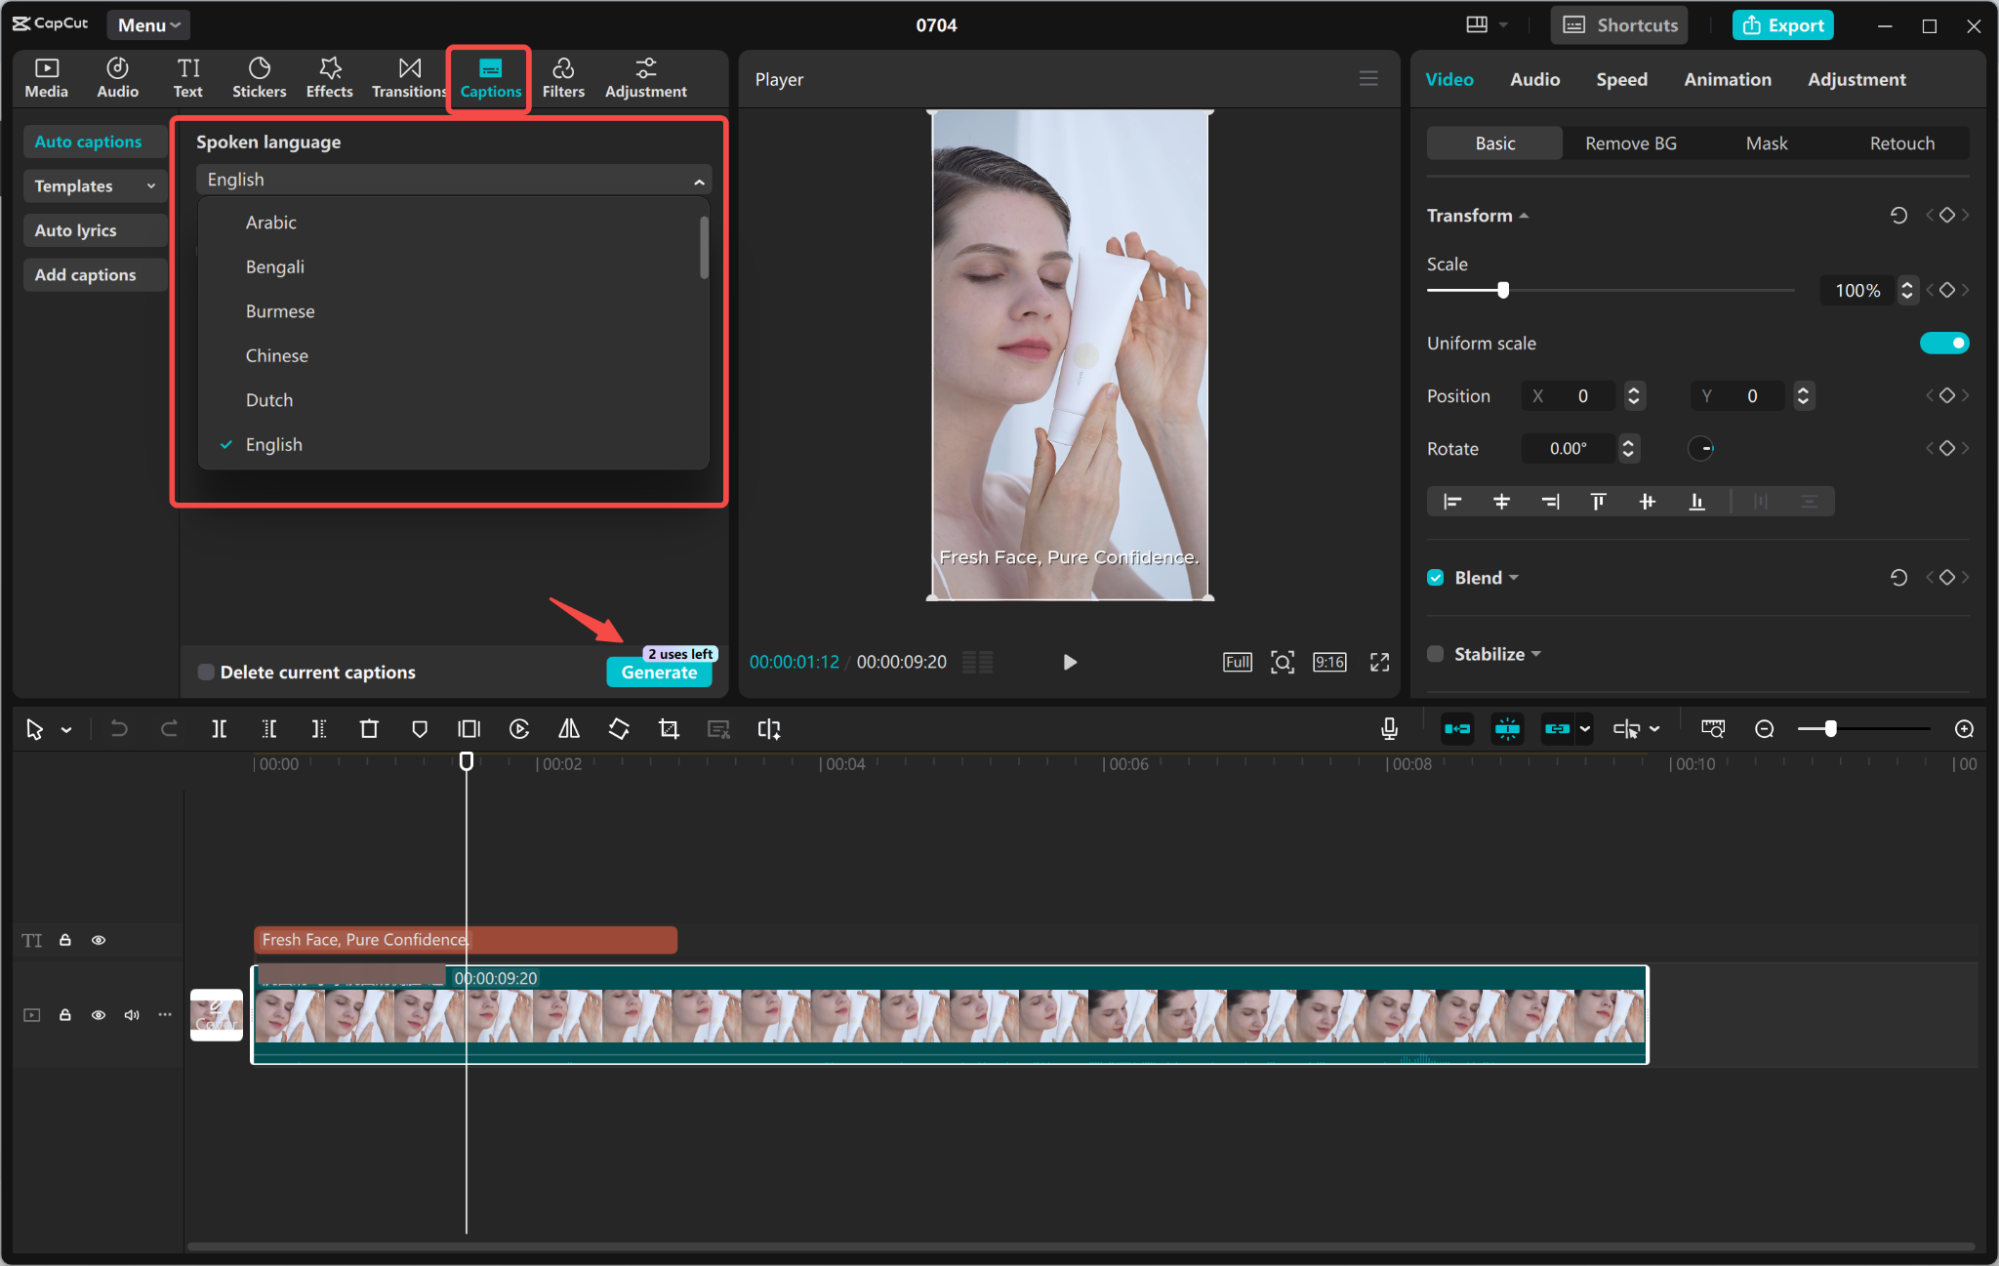Expand the Blend section arrow
This screenshot has height=1266, width=1999.
point(1514,578)
